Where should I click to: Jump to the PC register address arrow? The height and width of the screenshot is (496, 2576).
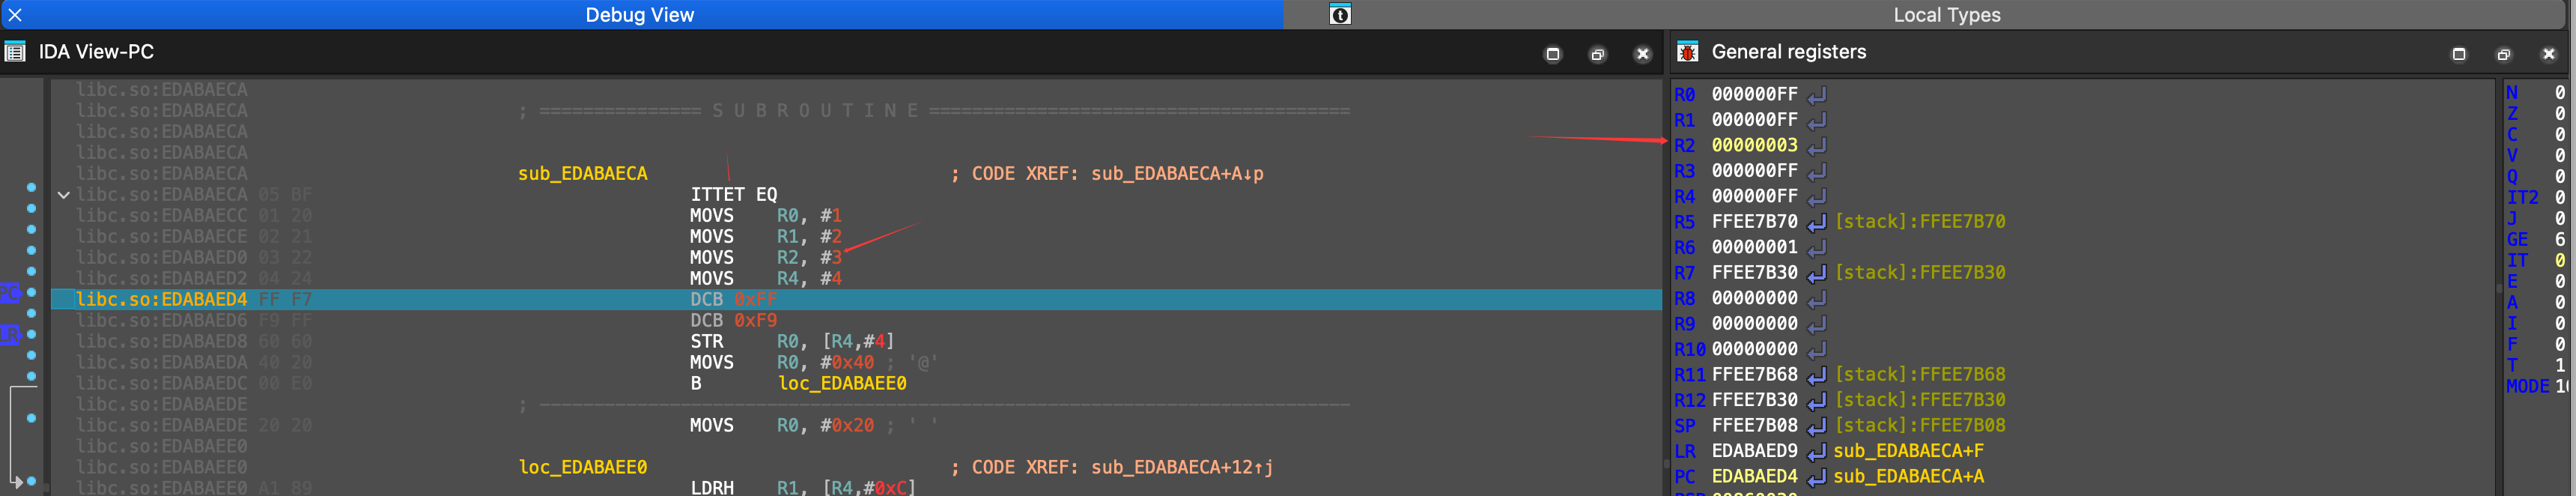pos(1816,477)
